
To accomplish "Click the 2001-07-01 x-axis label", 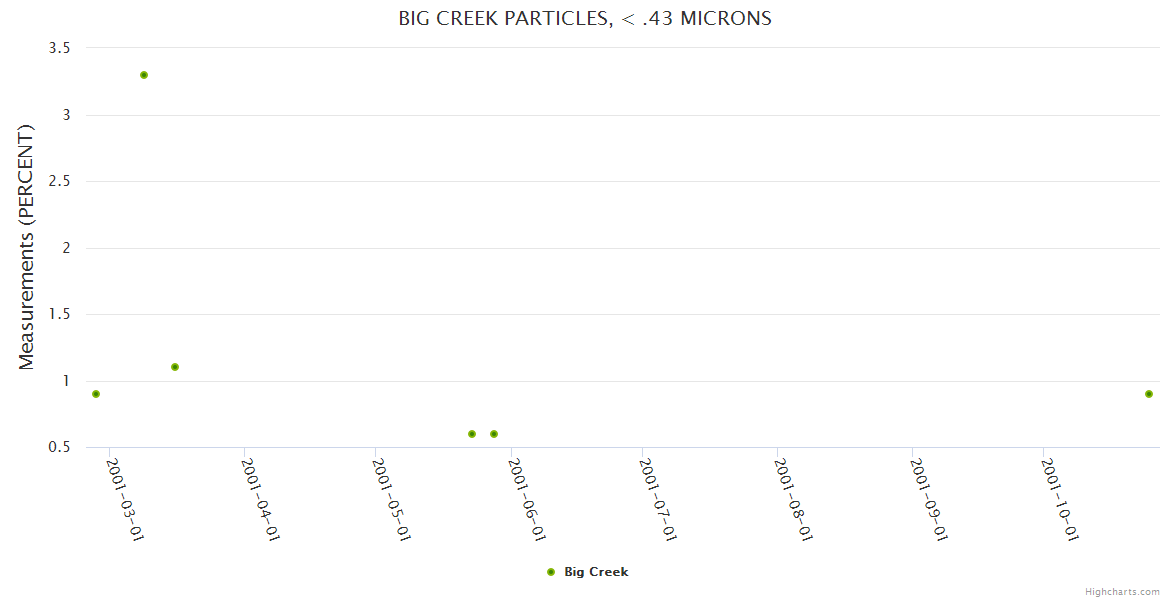I will coord(657,499).
